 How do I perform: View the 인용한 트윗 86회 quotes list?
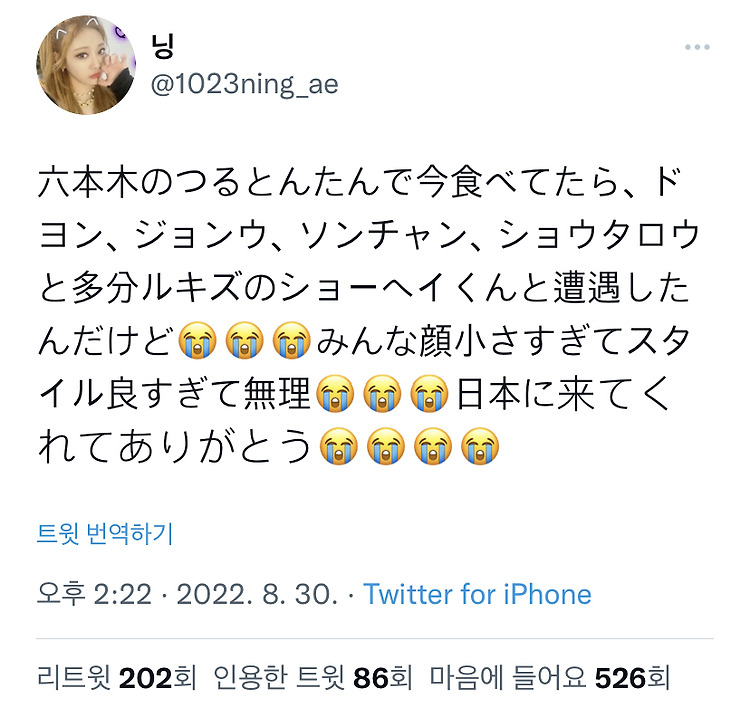312,678
